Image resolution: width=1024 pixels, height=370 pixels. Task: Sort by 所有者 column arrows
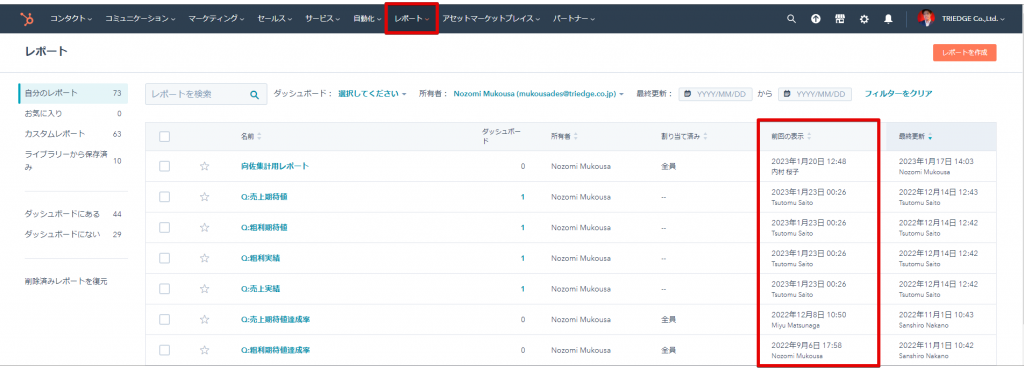coord(575,137)
